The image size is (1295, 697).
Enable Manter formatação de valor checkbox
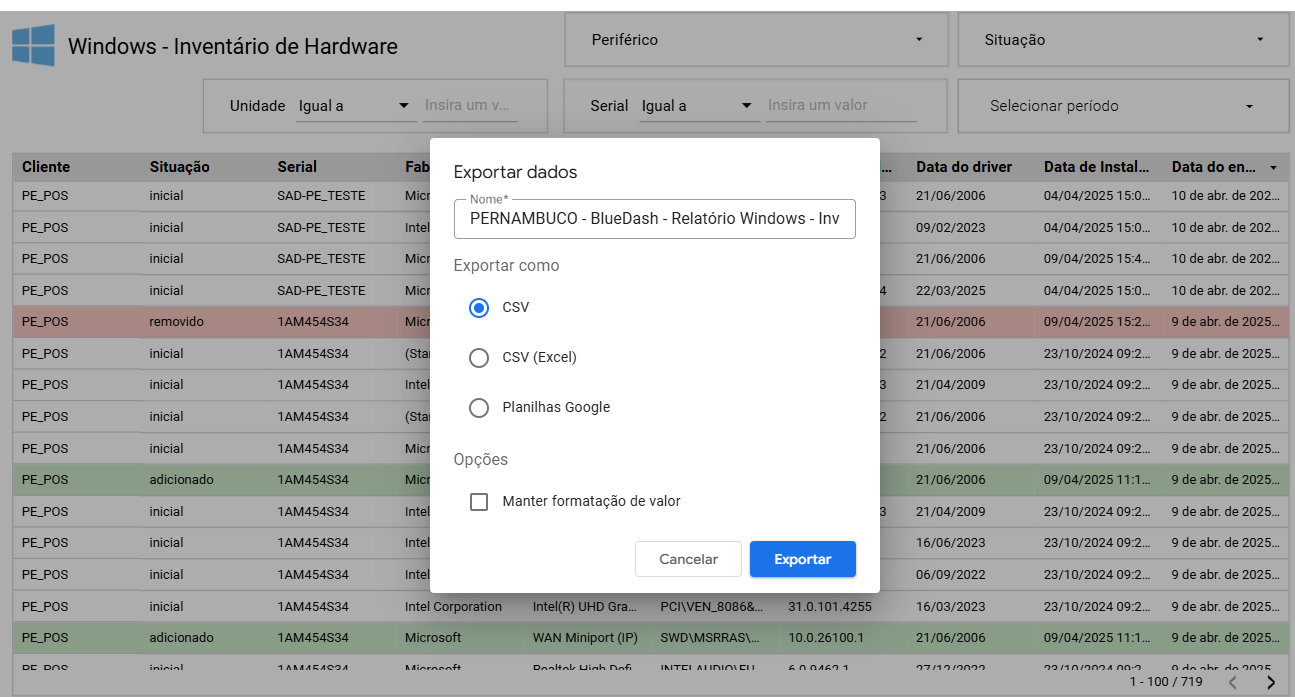(x=479, y=502)
